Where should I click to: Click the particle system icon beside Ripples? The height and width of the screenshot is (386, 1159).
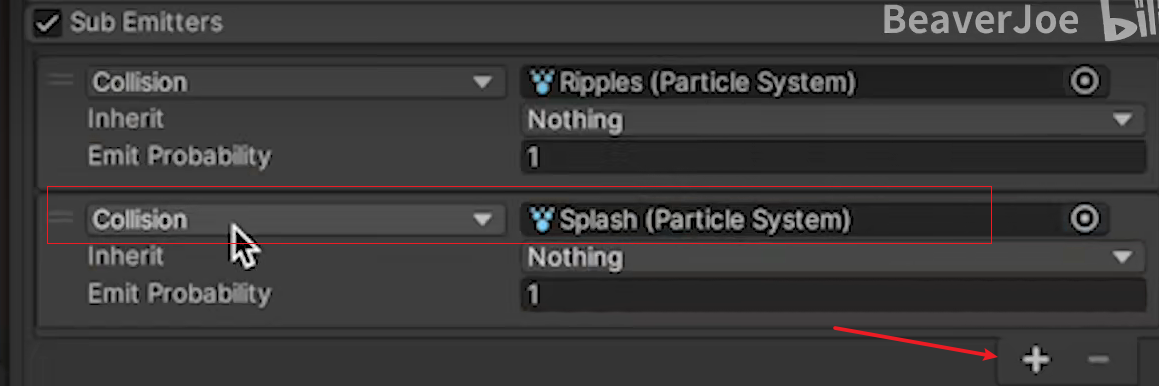point(543,82)
